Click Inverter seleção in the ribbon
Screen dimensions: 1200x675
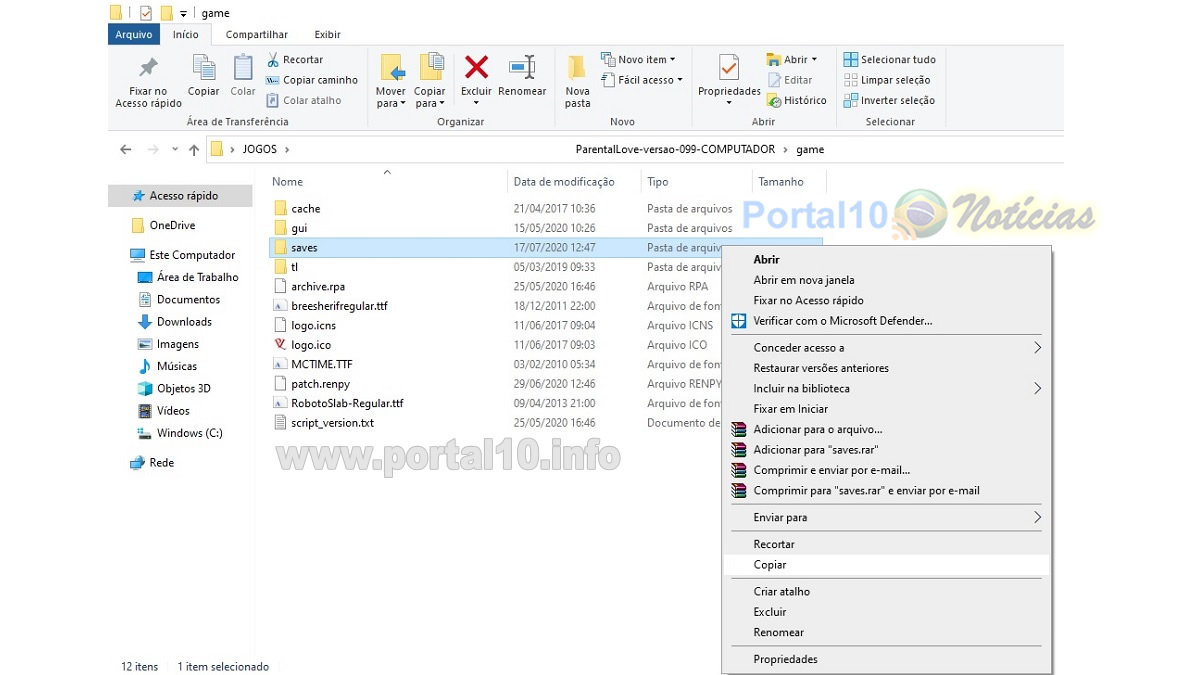coord(889,100)
